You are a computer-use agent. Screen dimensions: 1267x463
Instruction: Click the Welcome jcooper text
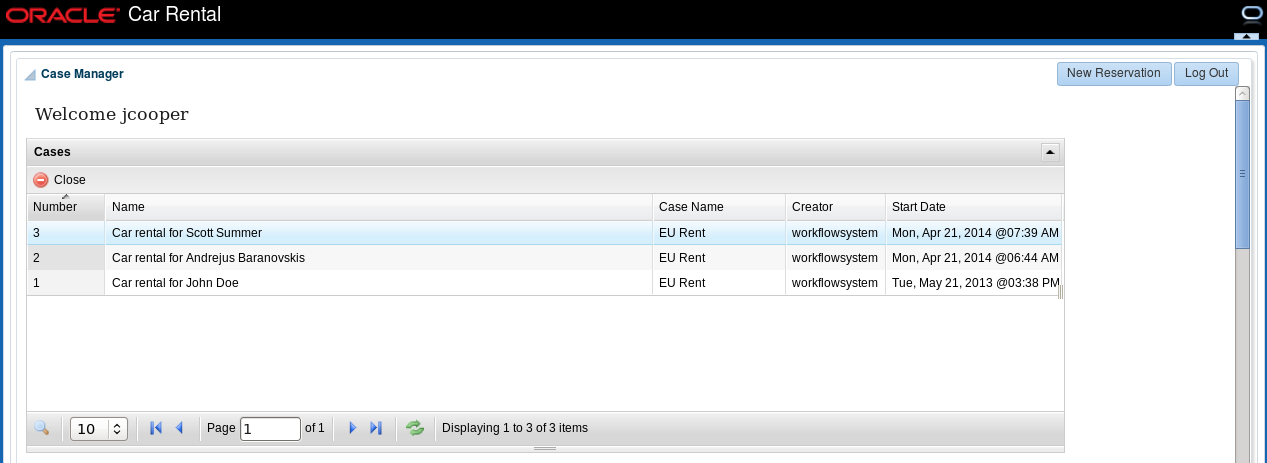(x=112, y=114)
